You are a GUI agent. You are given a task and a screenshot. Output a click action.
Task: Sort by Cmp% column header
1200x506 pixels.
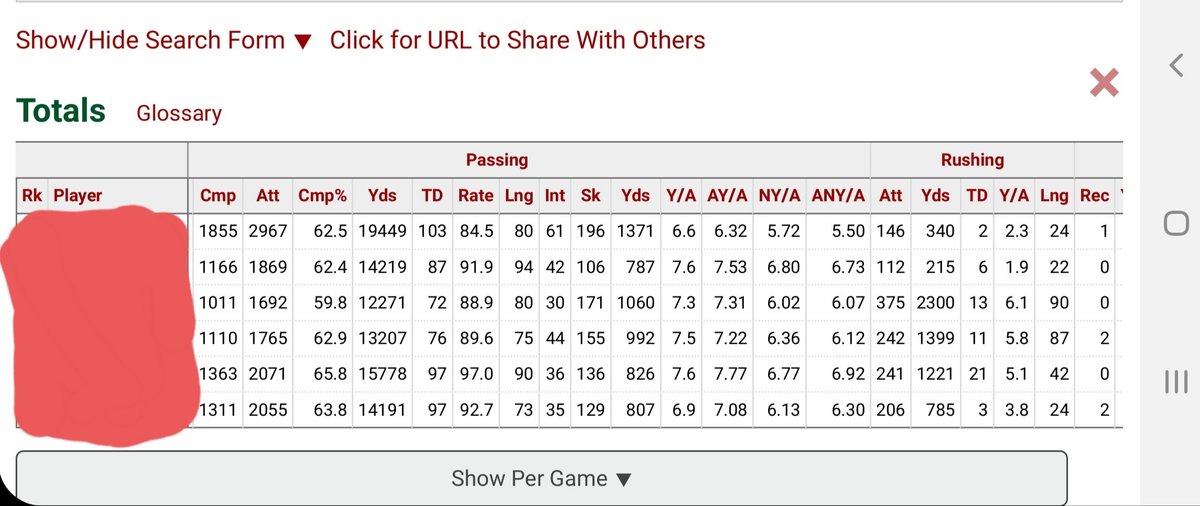click(323, 196)
